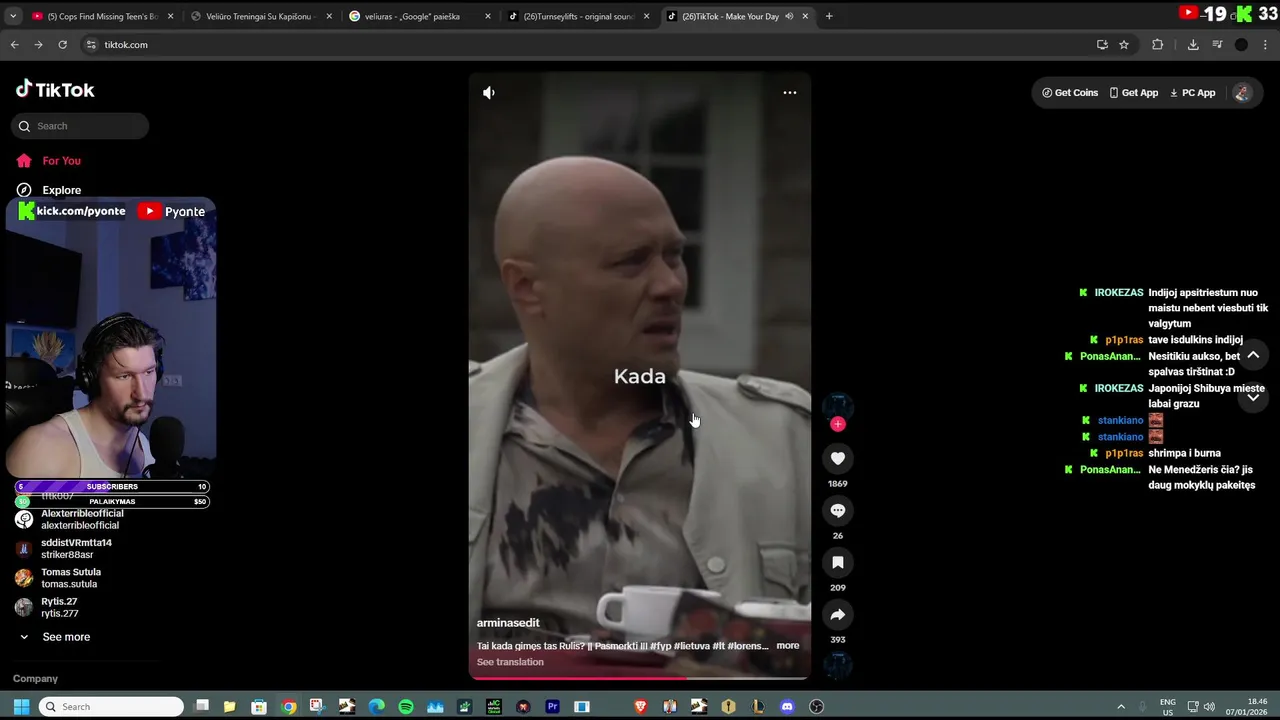The height and width of the screenshot is (720, 1280).
Task: Open browser Downloads
Action: pos(1193,45)
